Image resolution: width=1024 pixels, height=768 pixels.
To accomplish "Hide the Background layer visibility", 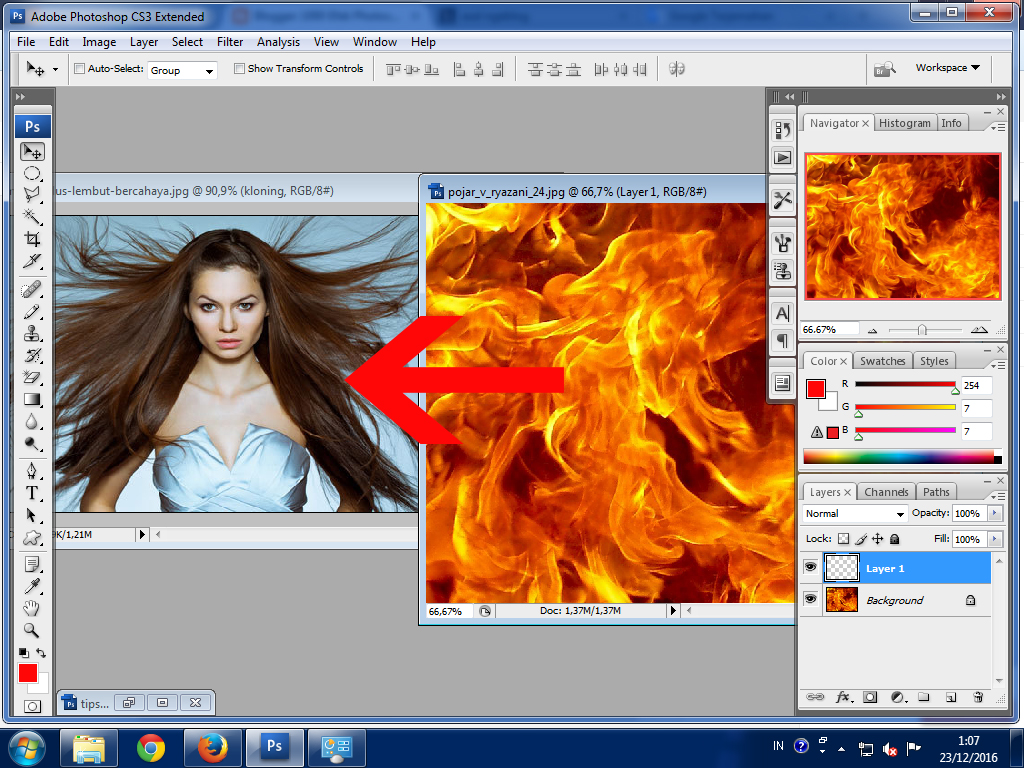I will pos(810,599).
